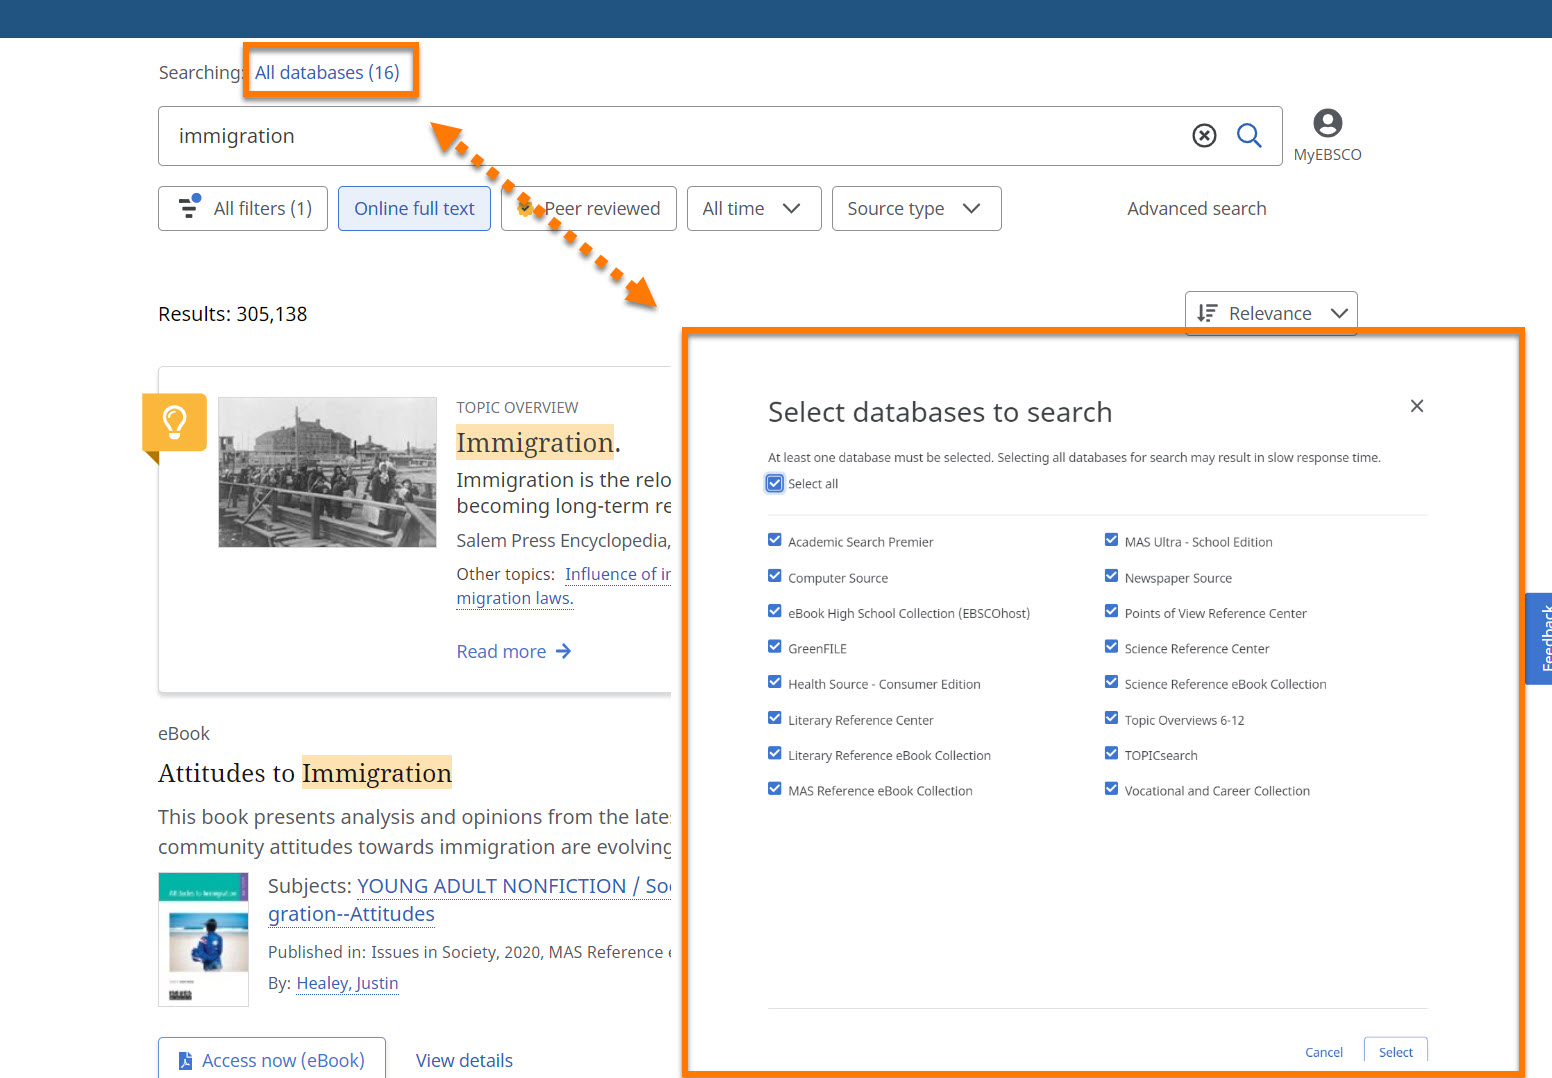Open the Attitudes to Immigration eBook title

305,773
